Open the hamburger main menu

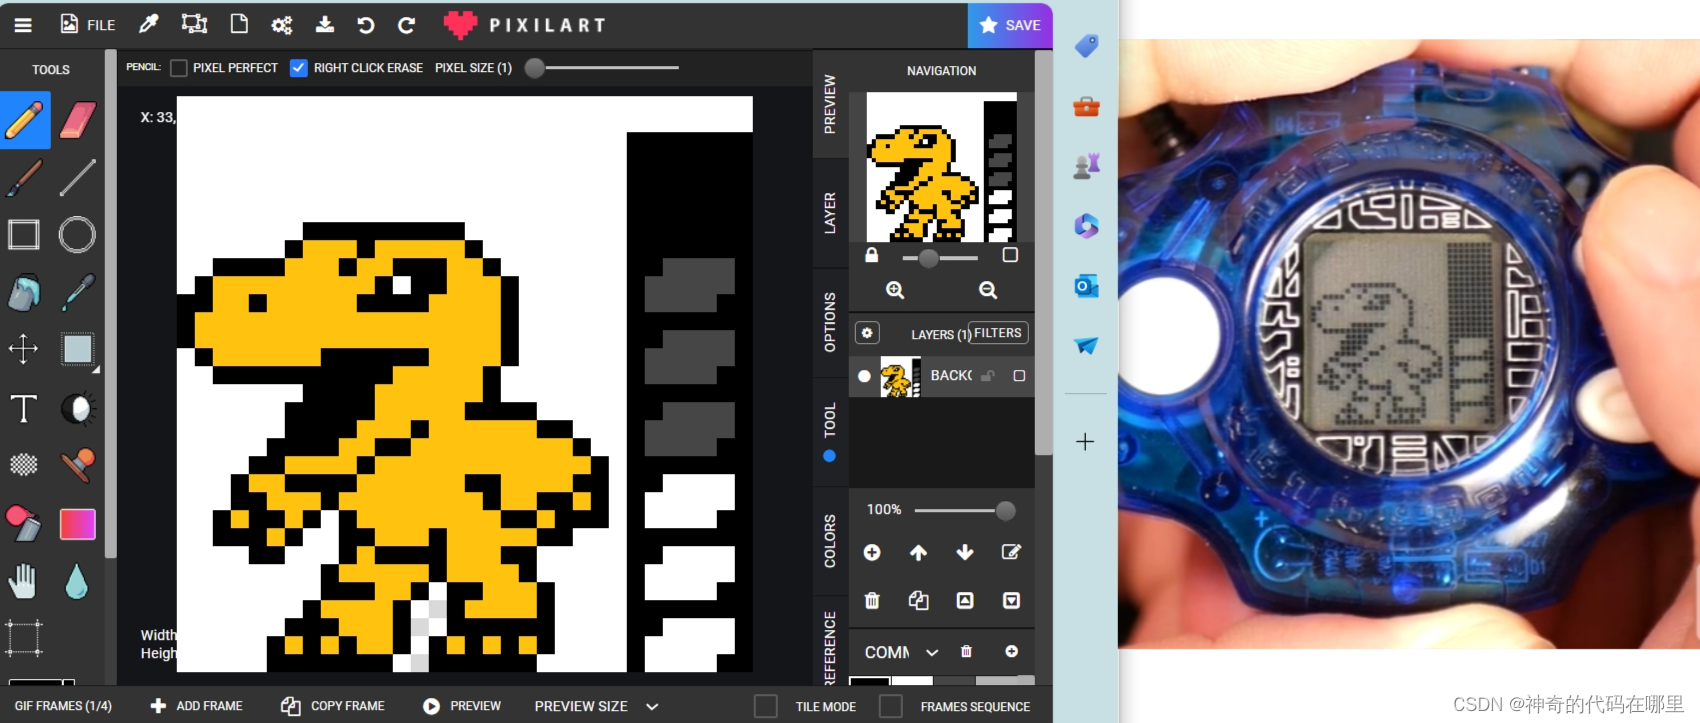(x=22, y=25)
